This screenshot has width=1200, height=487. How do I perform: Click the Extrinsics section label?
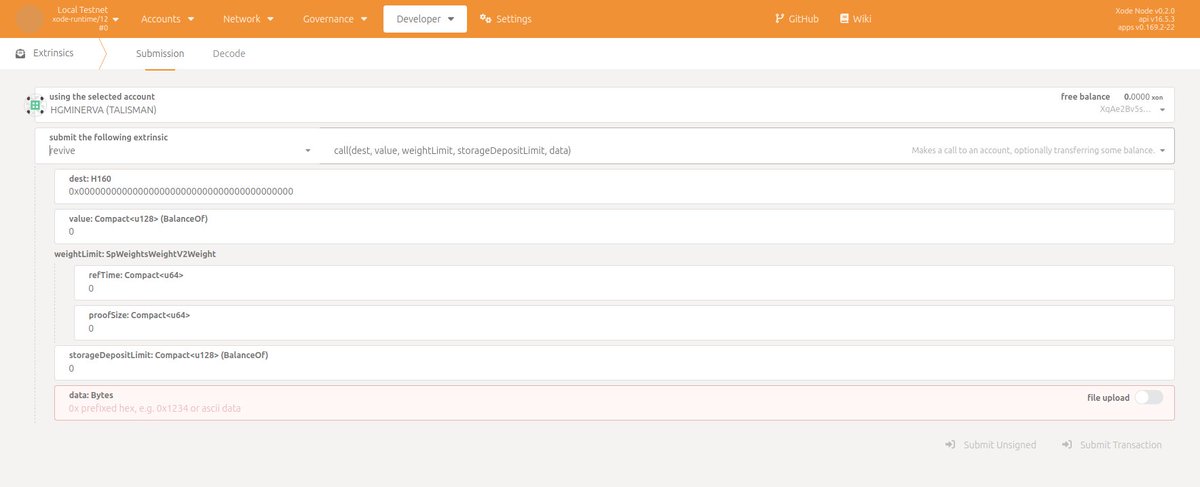(54, 54)
